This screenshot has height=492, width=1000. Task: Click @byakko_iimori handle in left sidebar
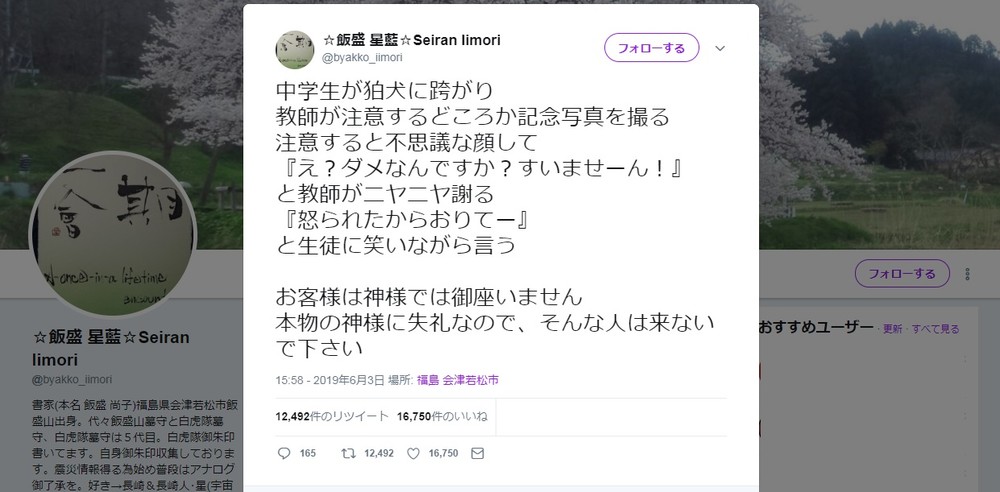point(72,380)
